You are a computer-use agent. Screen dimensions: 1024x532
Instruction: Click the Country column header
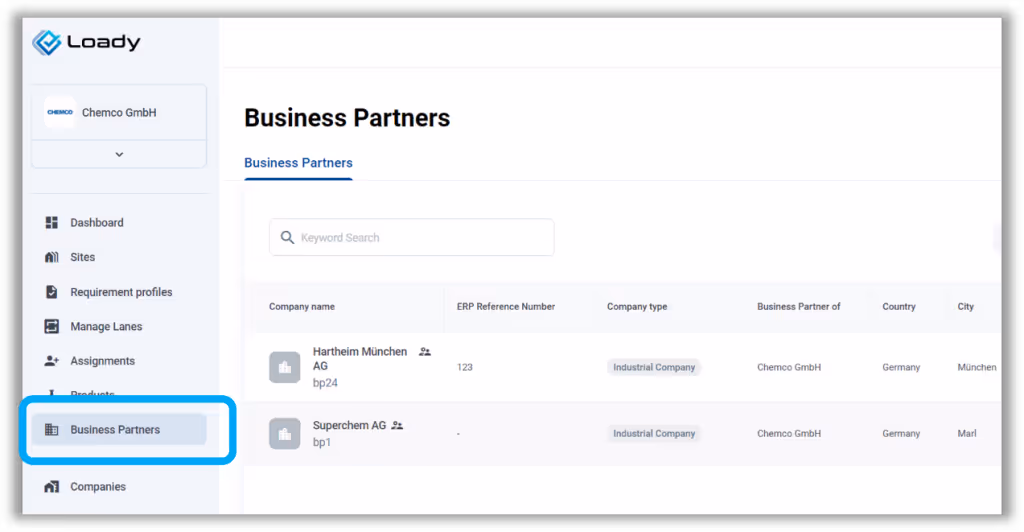pyautogui.click(x=899, y=307)
